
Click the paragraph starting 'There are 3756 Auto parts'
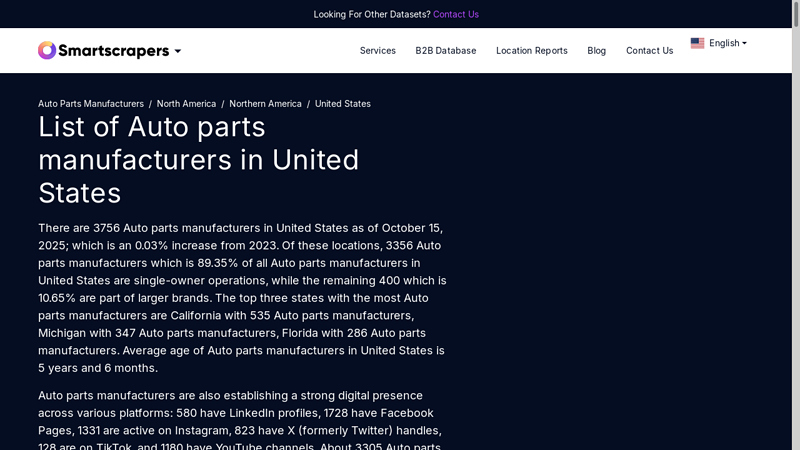242,298
